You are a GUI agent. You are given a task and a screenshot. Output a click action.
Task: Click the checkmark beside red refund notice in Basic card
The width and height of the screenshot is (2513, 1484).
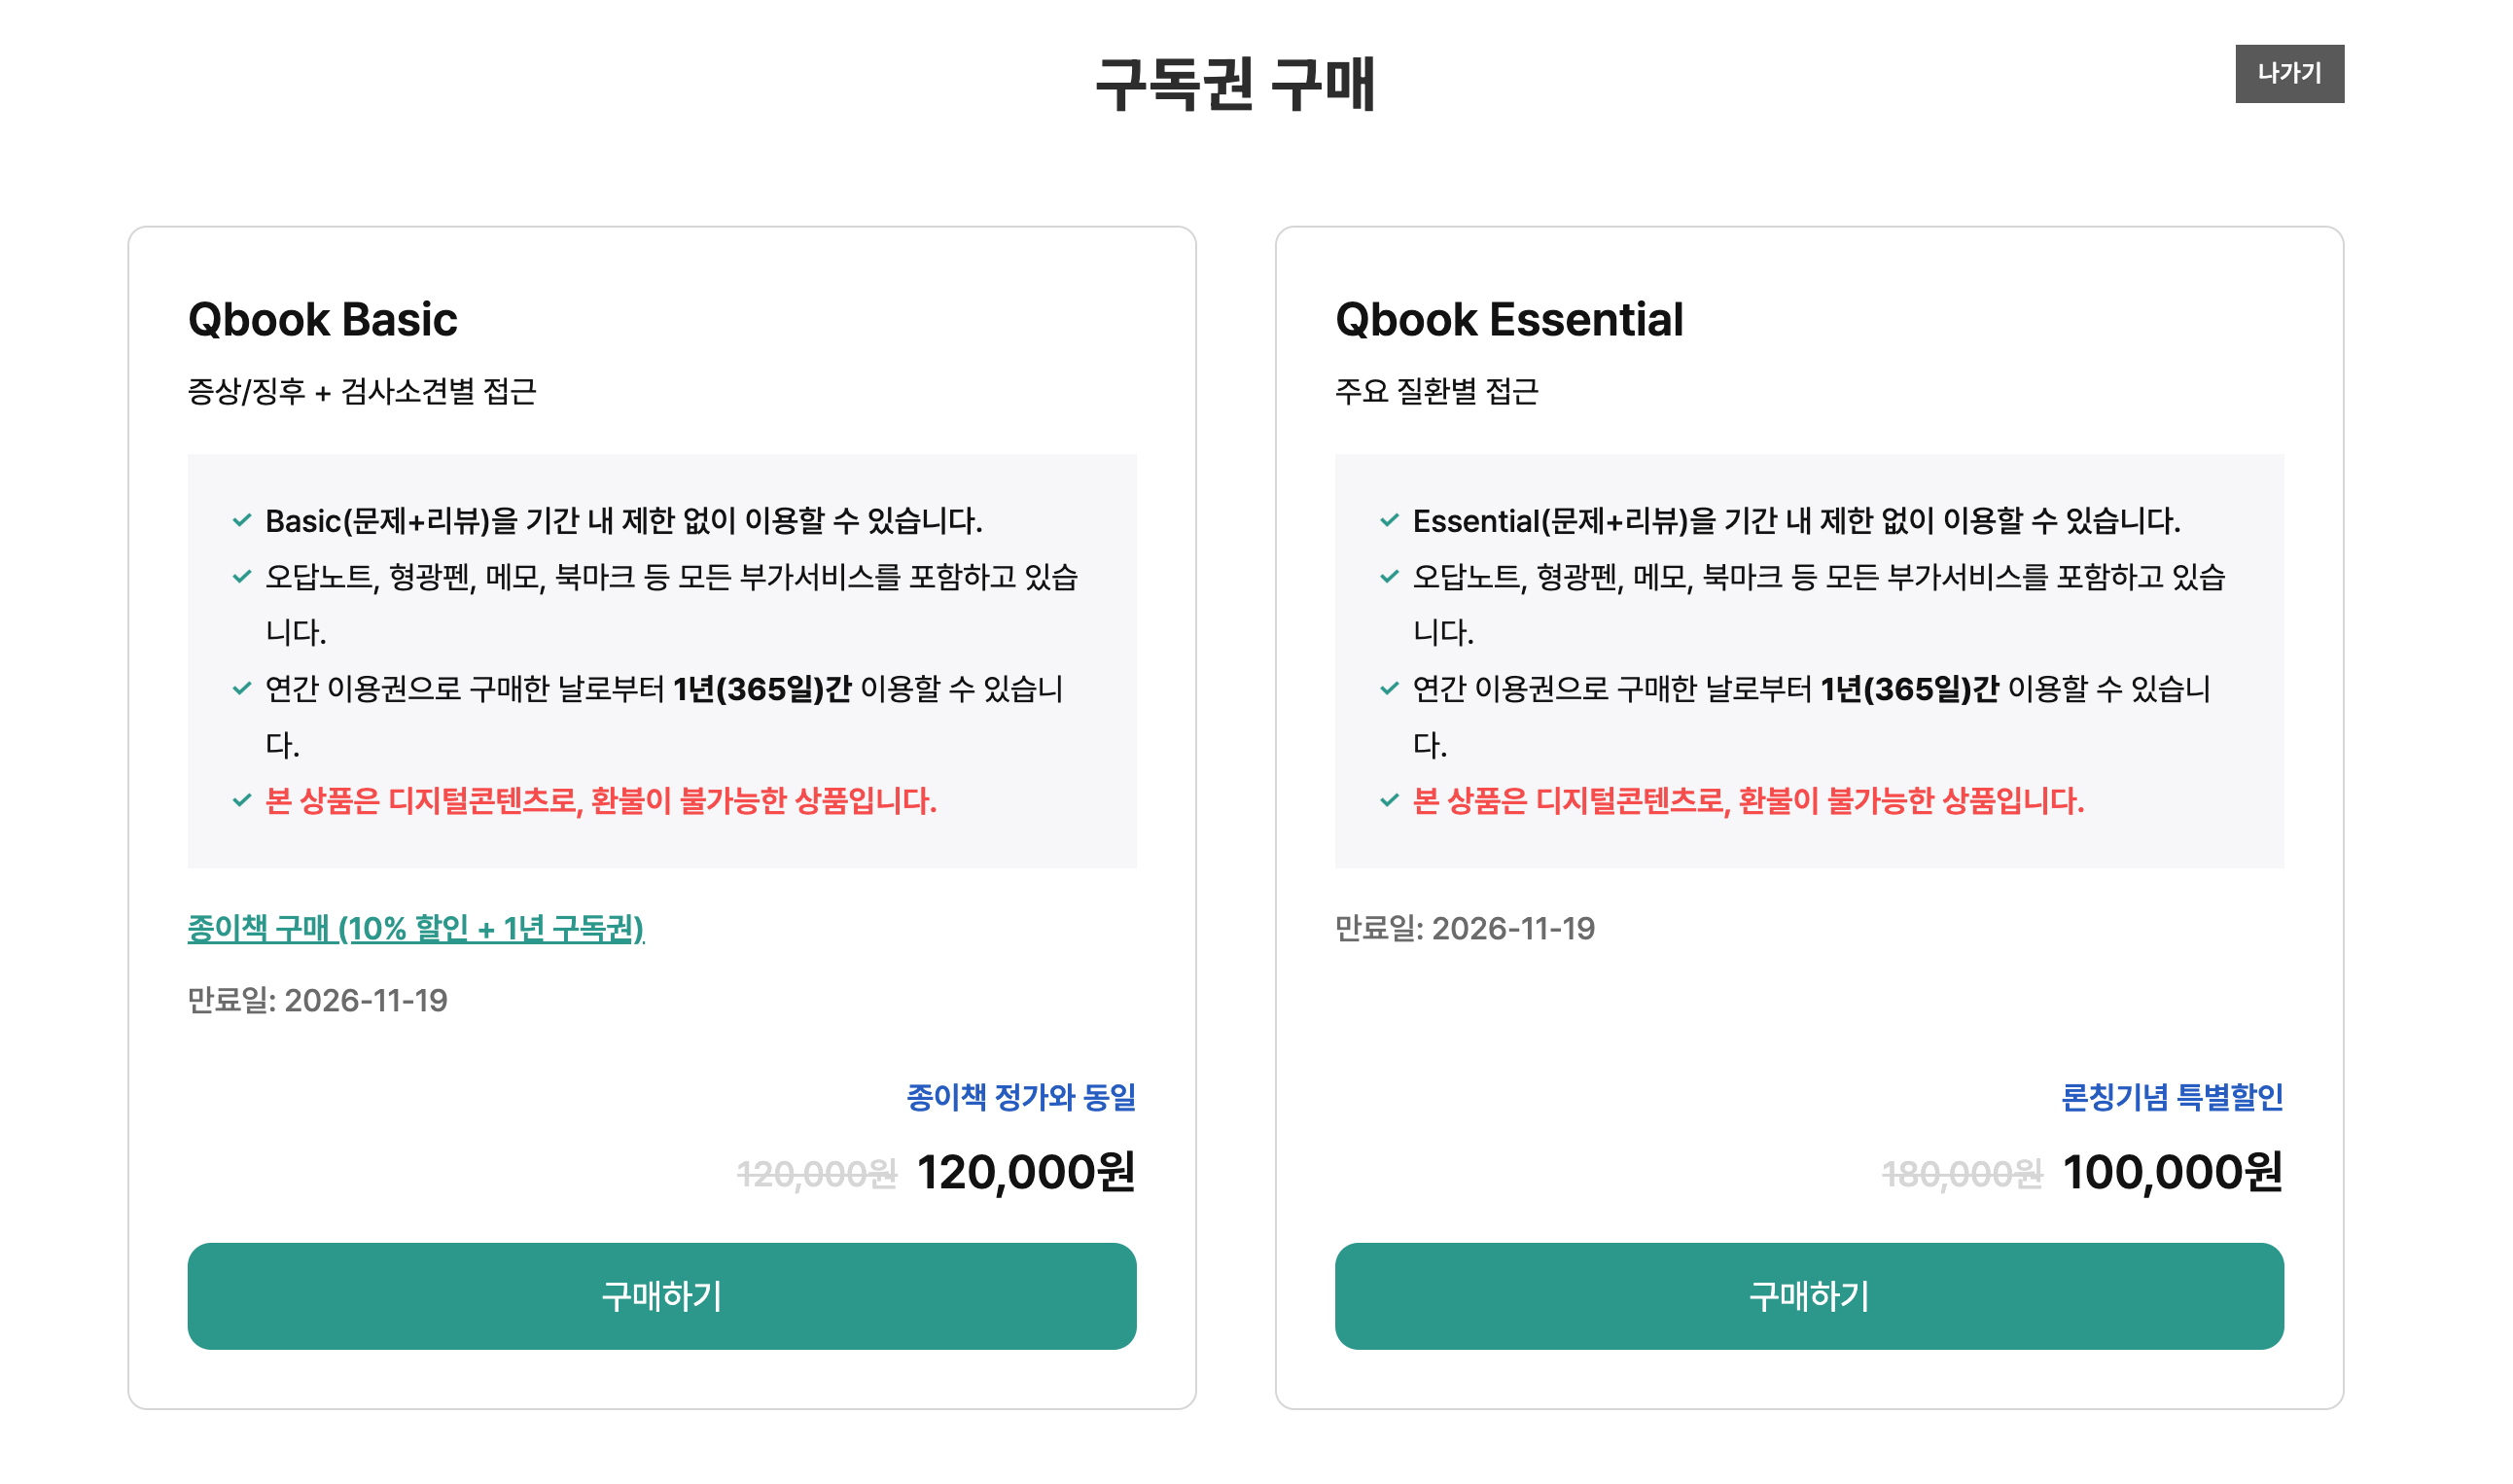[x=241, y=801]
